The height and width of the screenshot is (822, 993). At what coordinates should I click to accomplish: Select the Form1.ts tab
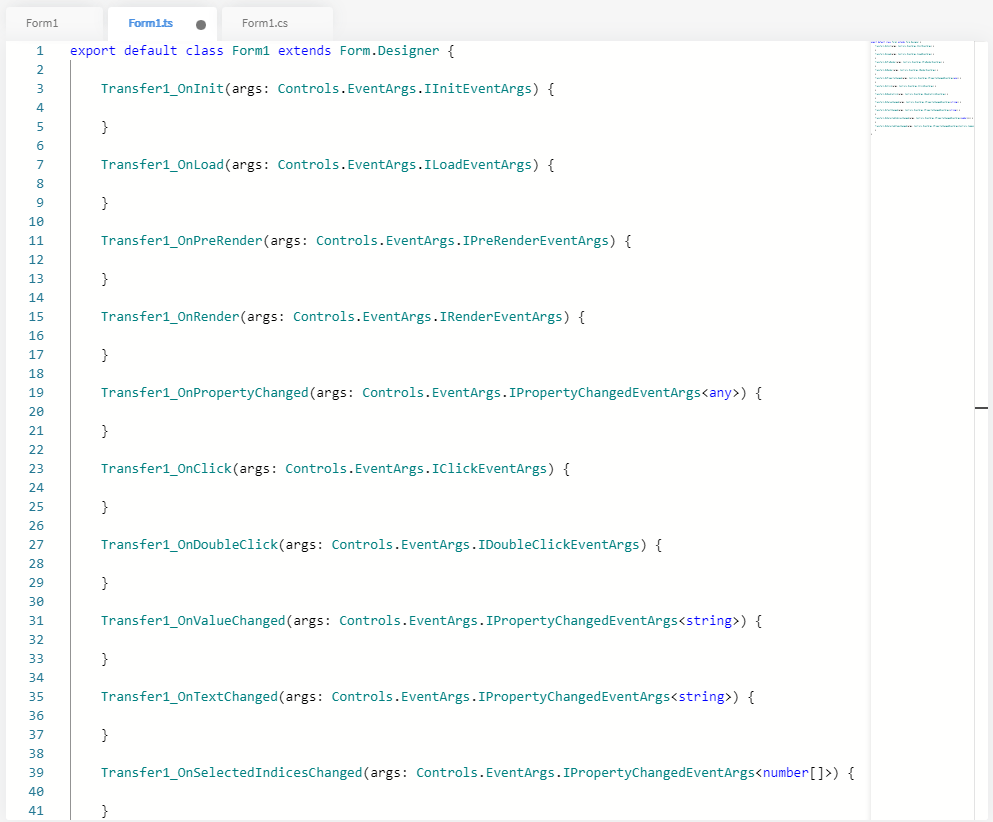point(150,23)
